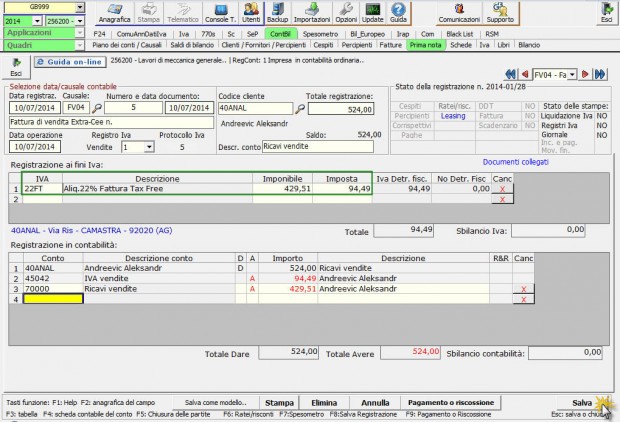
Task: Click the Guida on-line button
Action: click(x=70, y=62)
